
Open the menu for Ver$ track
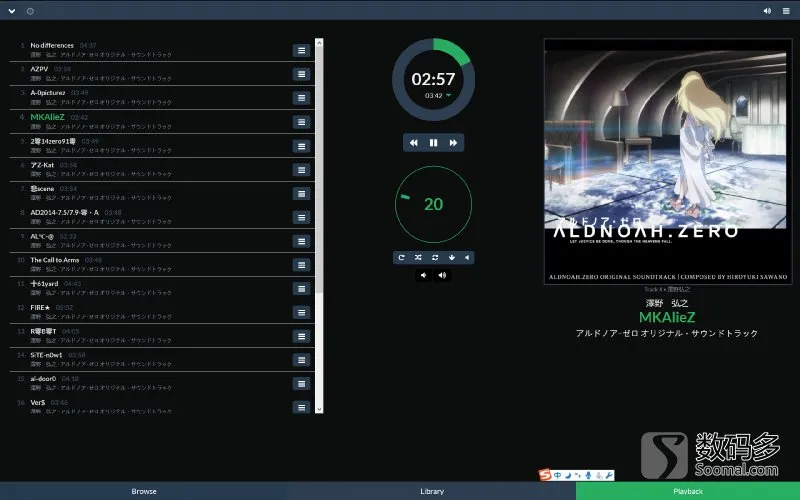point(302,407)
